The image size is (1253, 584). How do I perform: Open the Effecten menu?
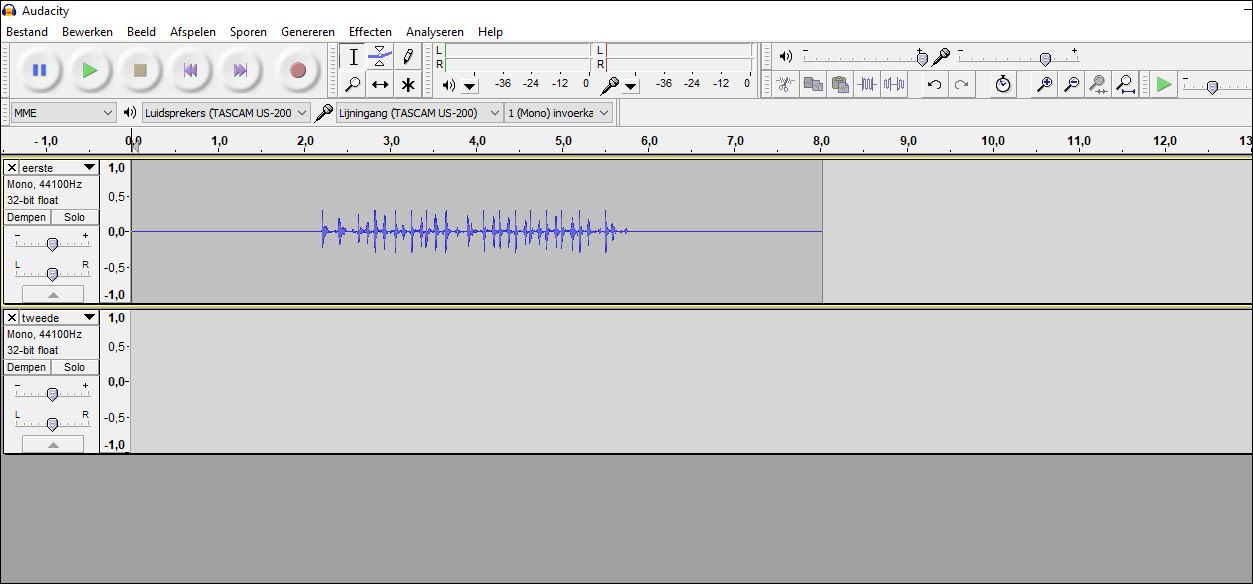[370, 32]
